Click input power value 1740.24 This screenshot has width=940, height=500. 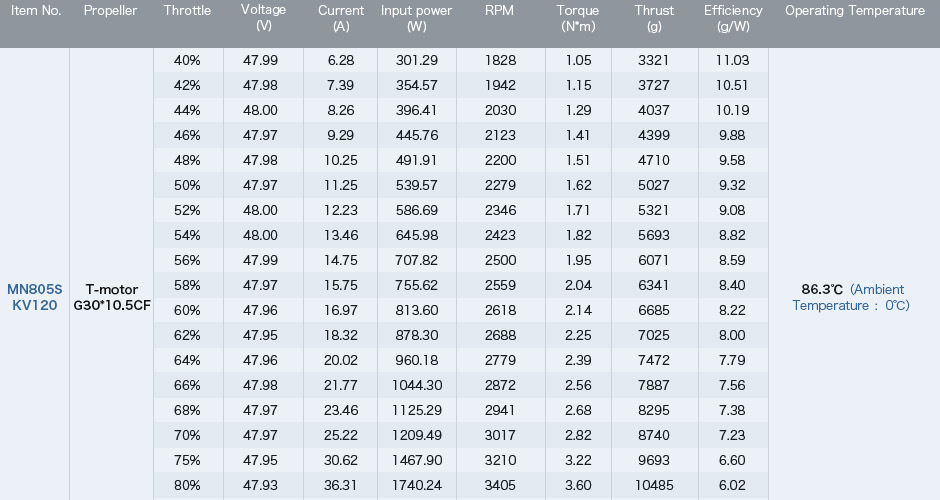tap(417, 485)
